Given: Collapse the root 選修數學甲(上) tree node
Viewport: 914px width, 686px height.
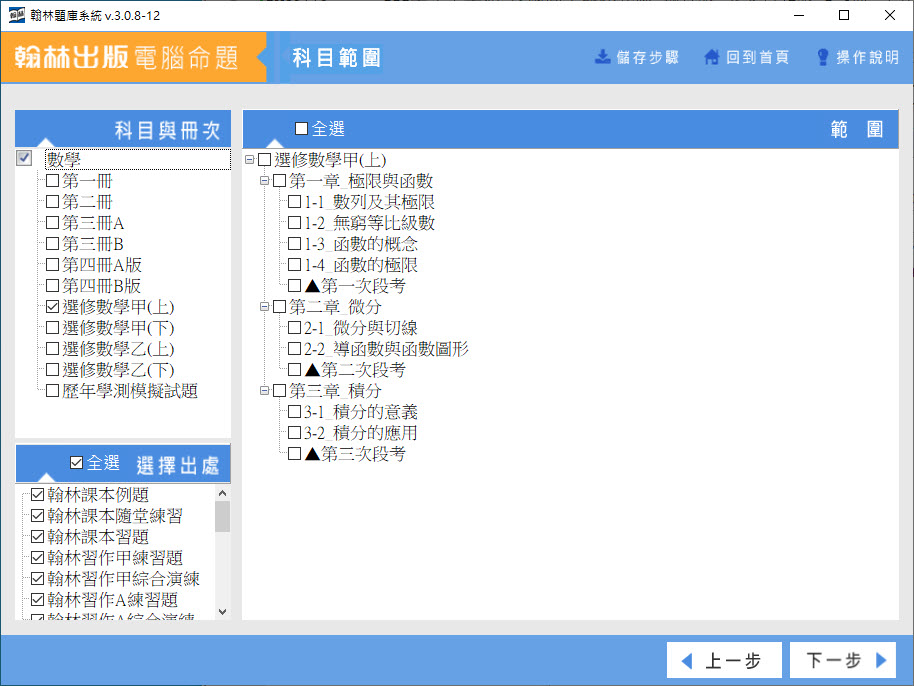Looking at the screenshot, I should click(250, 160).
